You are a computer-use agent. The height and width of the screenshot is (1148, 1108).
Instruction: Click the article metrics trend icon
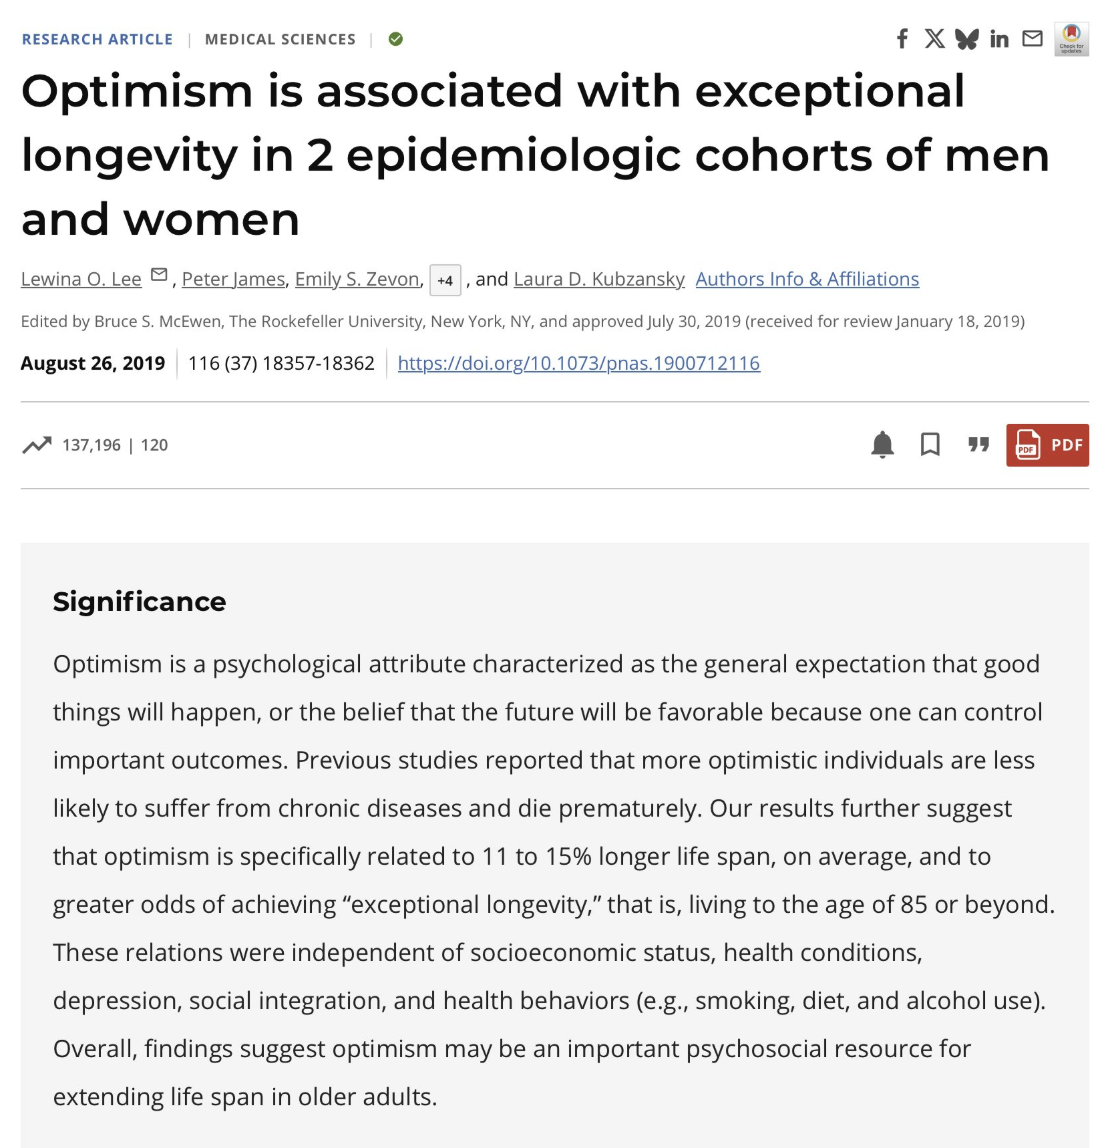(x=36, y=444)
